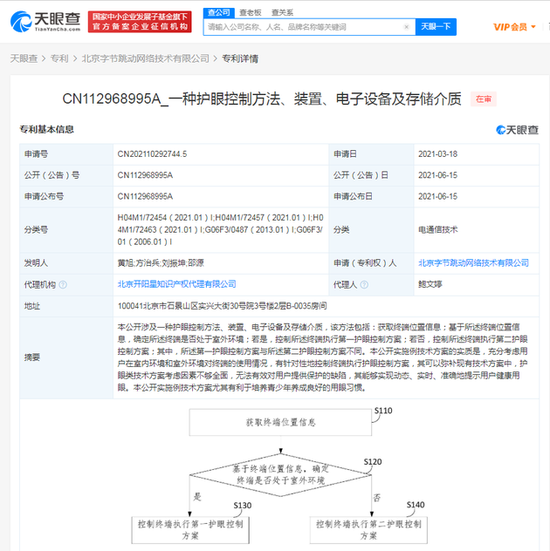Click the 地址 label cell
Screen dimensions: 550x551
click(66, 306)
